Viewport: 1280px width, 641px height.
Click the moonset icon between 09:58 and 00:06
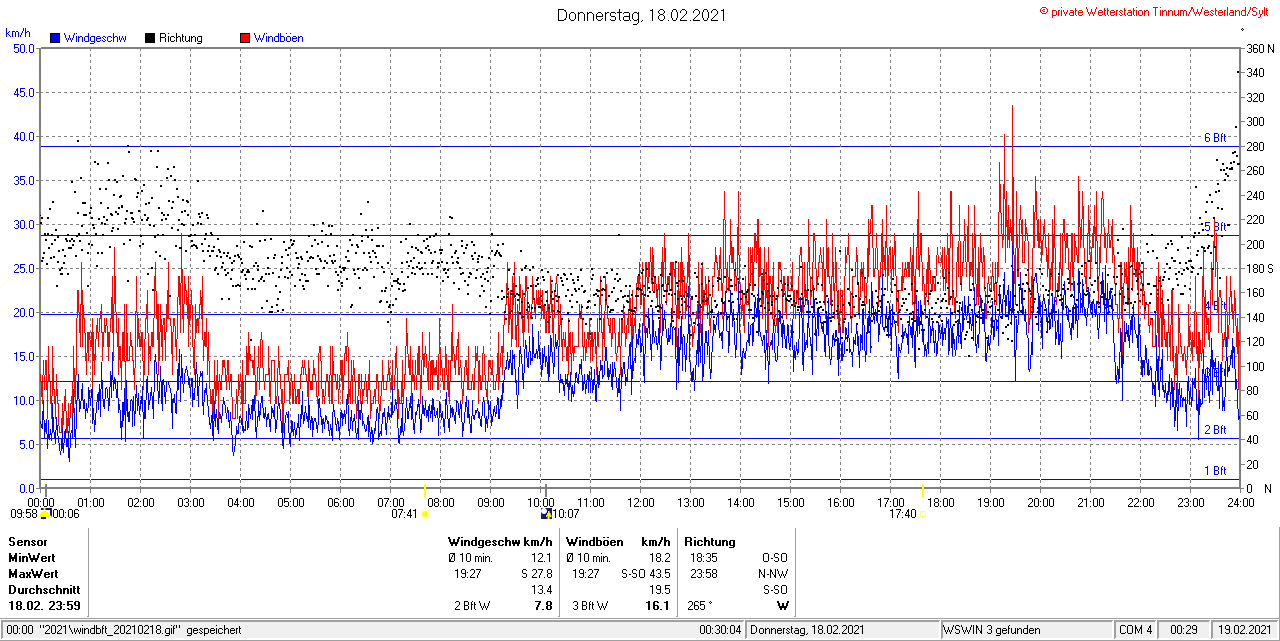click(x=44, y=514)
